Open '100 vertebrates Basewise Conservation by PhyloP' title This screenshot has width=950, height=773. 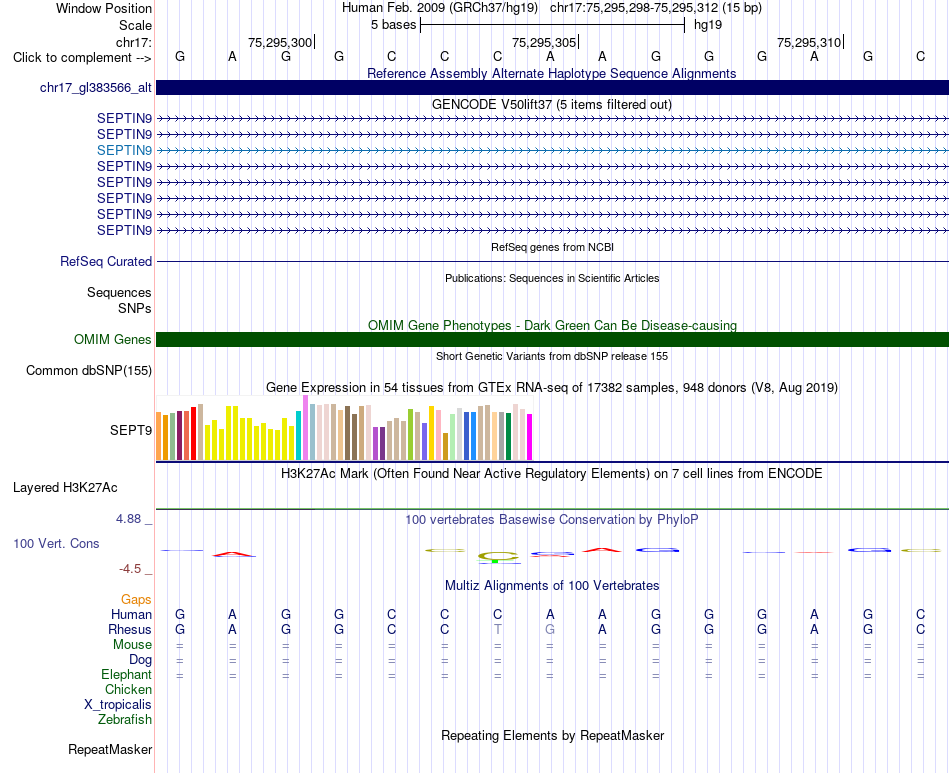(x=551, y=519)
